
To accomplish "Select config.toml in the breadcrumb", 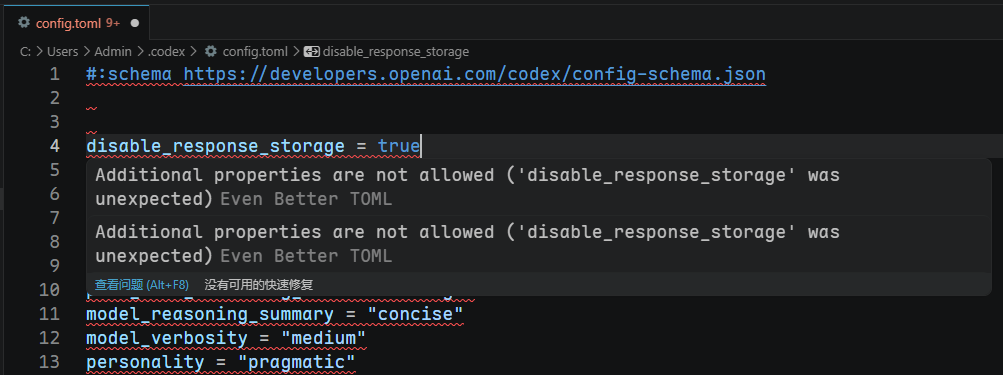I will click(255, 51).
